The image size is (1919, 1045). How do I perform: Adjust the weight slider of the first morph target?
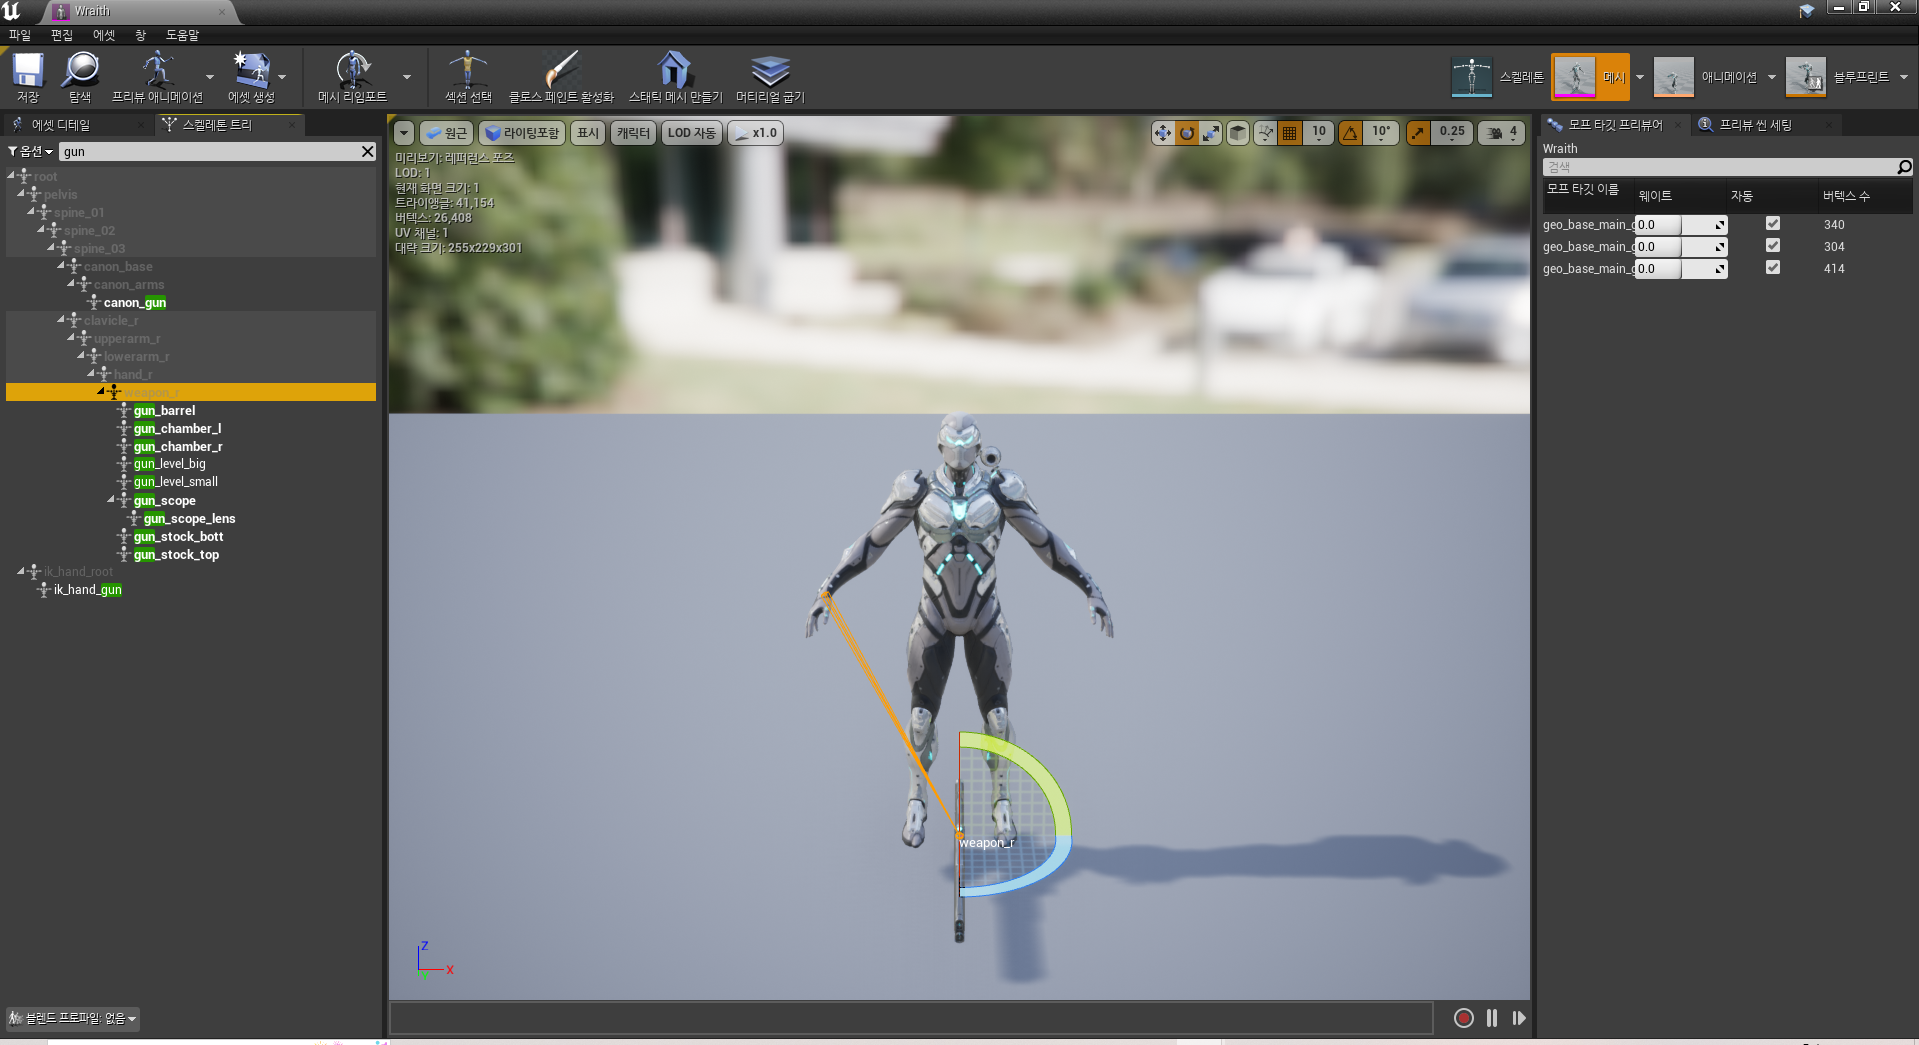coord(1681,225)
